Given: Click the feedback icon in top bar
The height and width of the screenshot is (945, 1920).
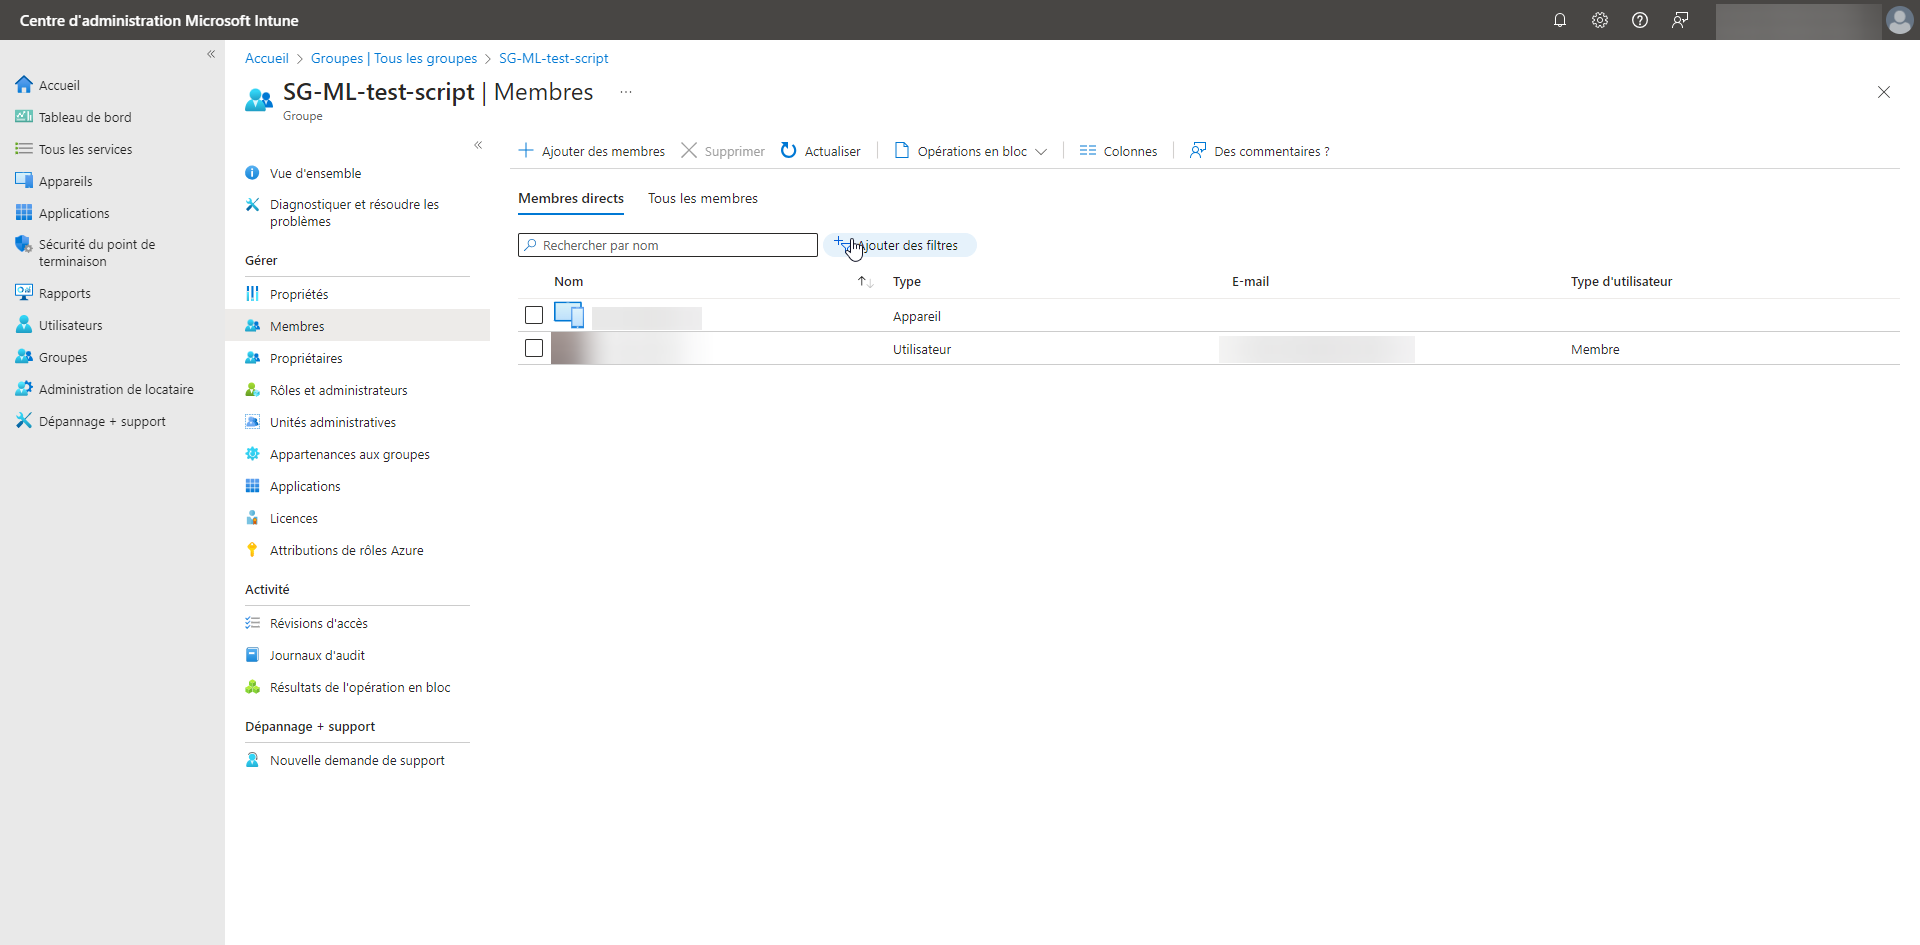Looking at the screenshot, I should click(1680, 20).
